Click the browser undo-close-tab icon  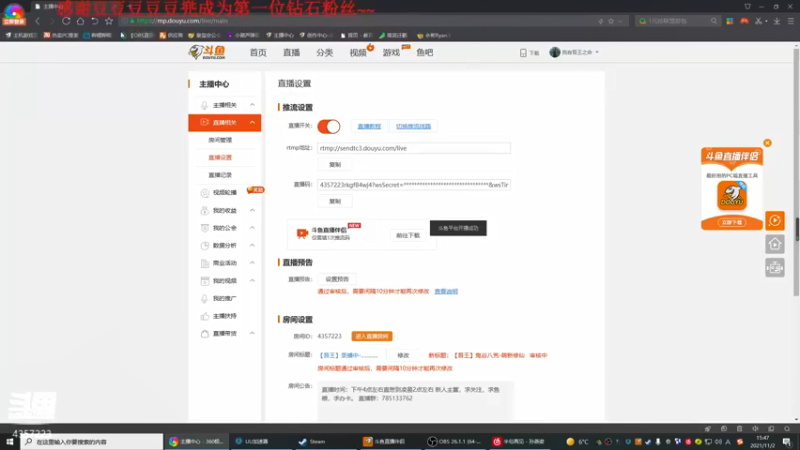[x=94, y=21]
